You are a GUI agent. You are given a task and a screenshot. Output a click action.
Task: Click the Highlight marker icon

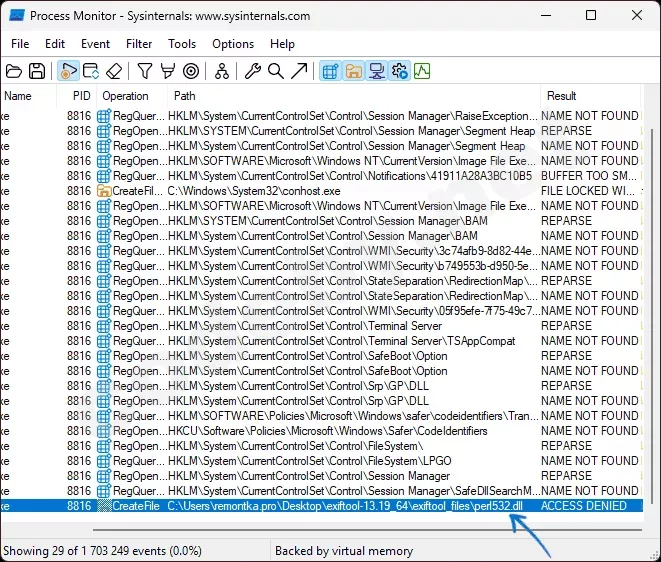[x=167, y=71]
